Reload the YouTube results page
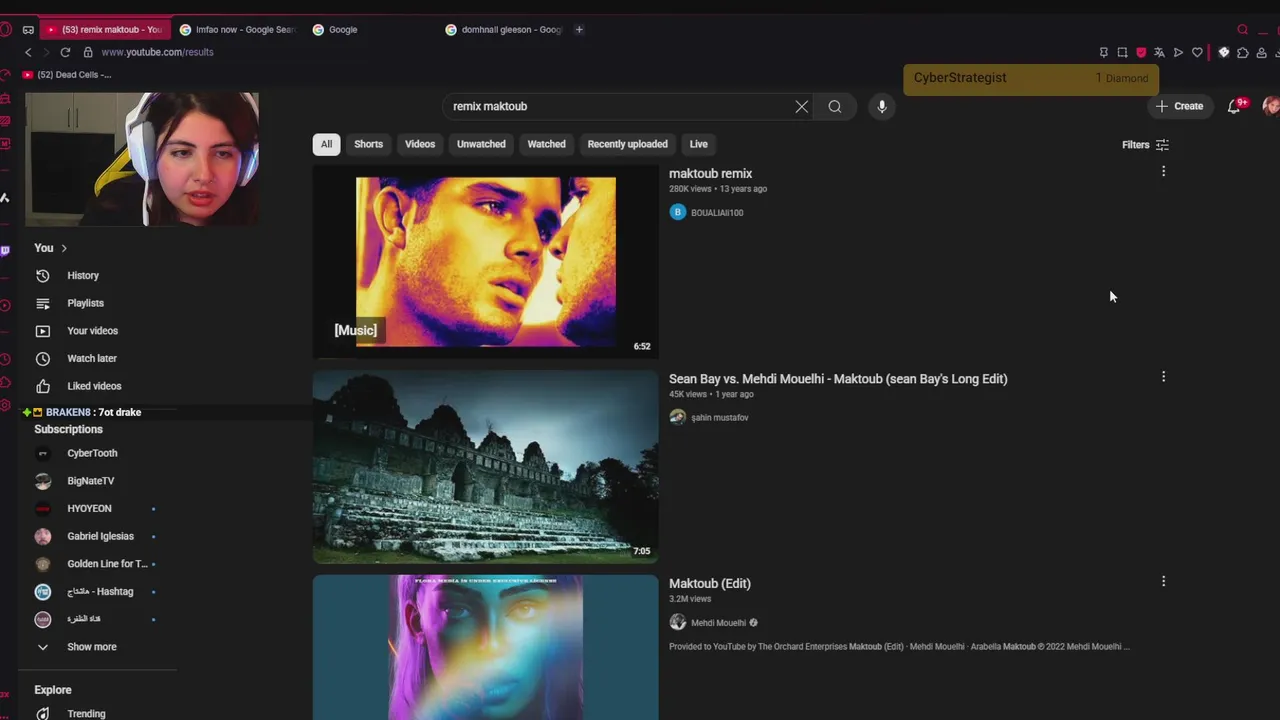The image size is (1280, 720). click(x=65, y=52)
